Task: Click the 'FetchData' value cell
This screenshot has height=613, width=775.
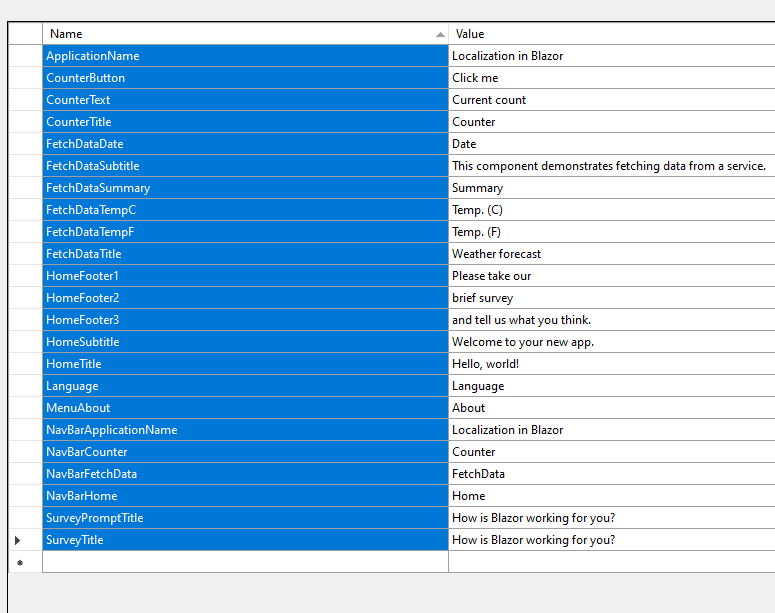Action: (611, 474)
